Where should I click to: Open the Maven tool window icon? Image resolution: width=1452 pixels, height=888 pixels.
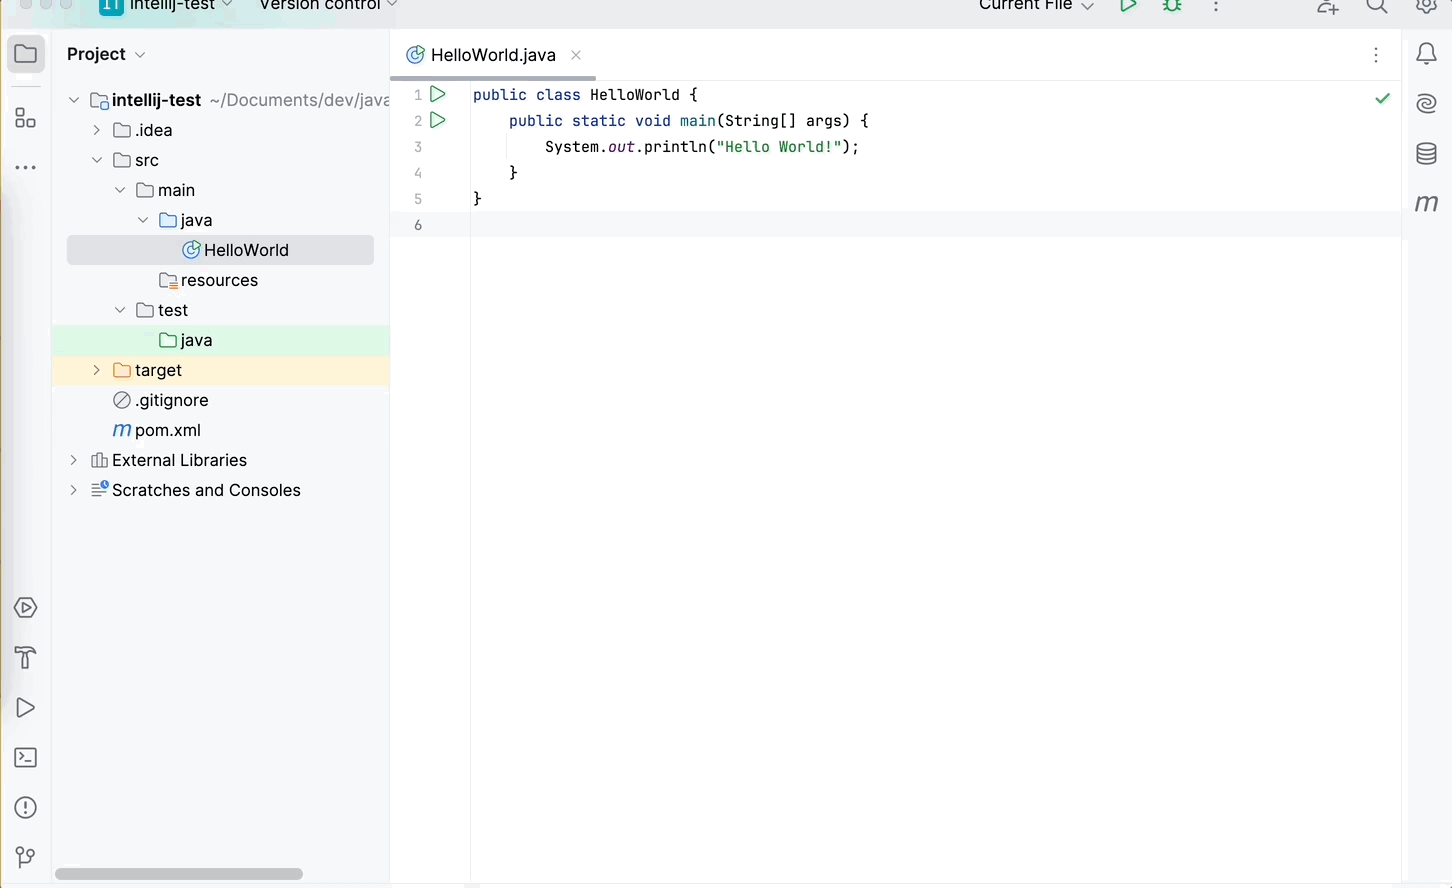pyautogui.click(x=1427, y=203)
